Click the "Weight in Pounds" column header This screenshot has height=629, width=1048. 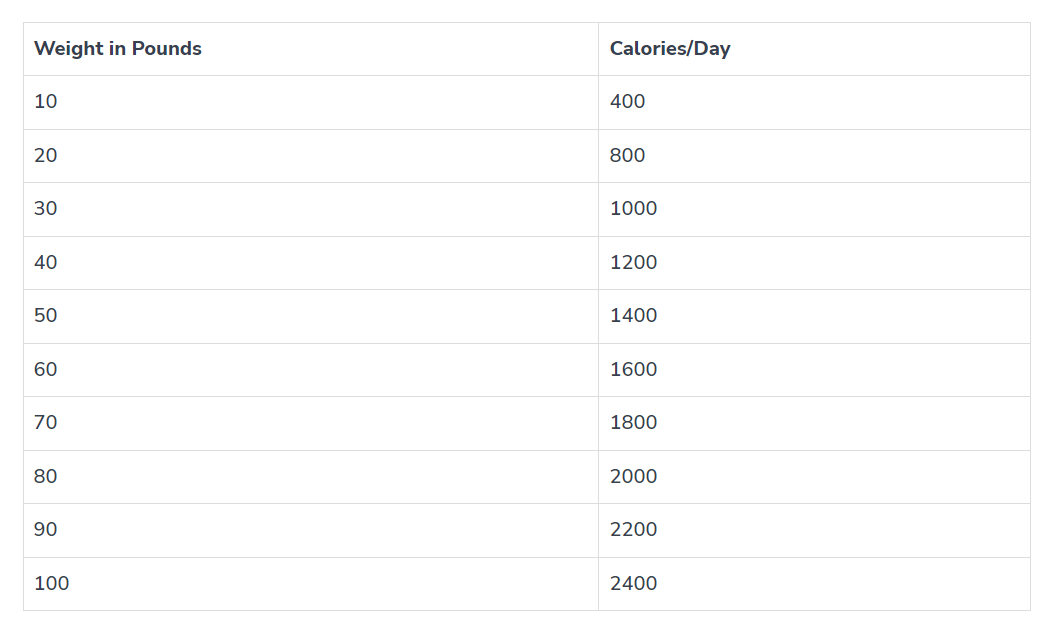point(118,49)
